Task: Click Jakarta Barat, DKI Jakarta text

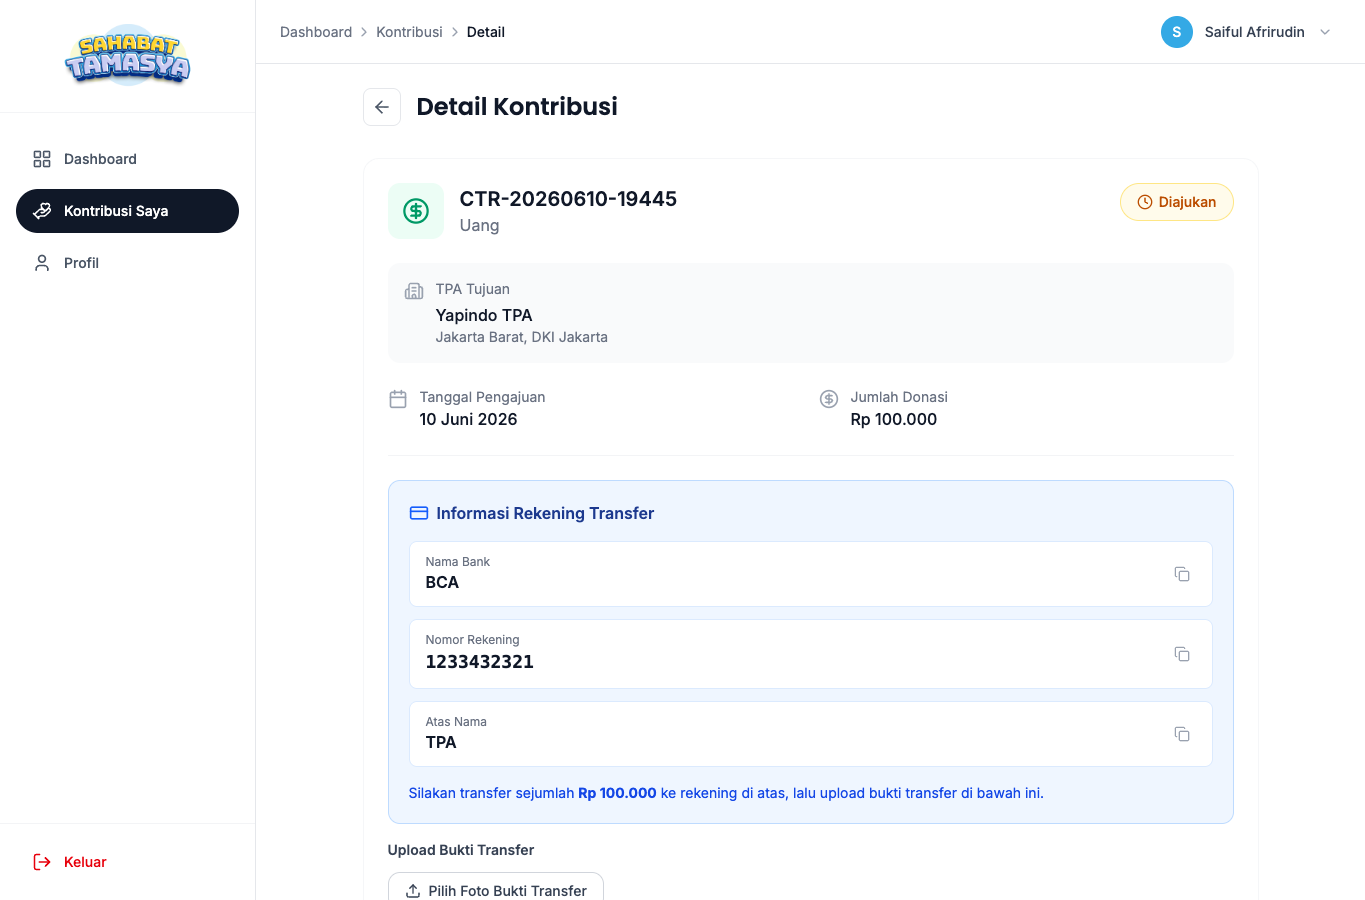Action: point(522,337)
